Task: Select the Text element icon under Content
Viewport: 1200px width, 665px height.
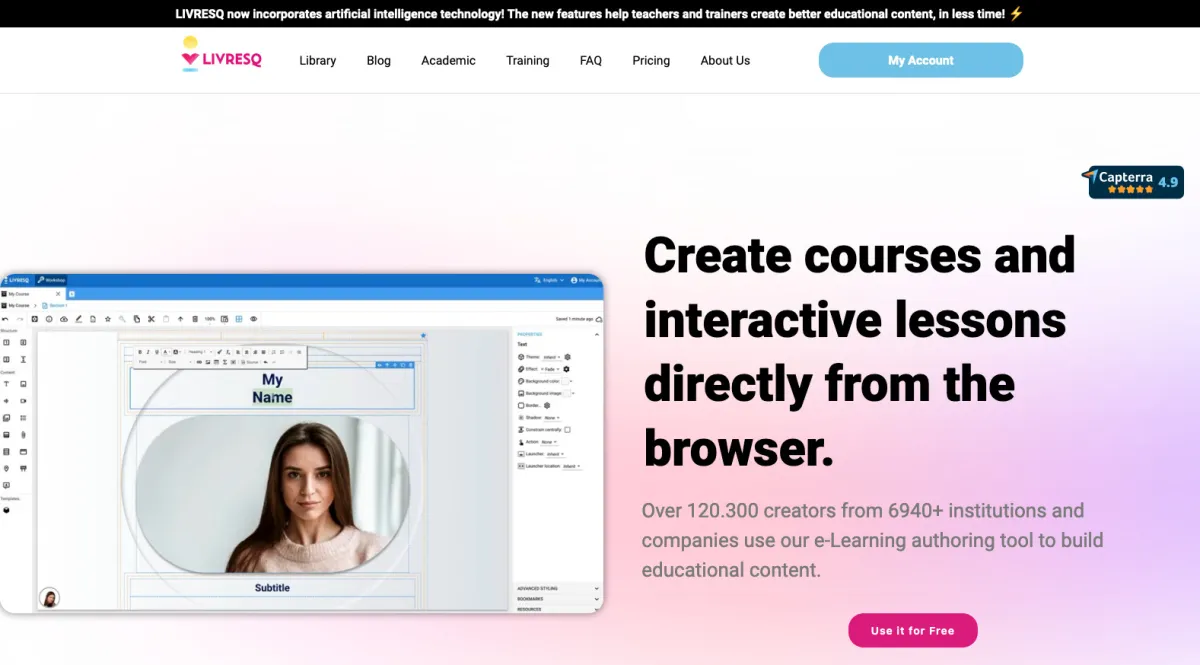Action: click(x=6, y=384)
